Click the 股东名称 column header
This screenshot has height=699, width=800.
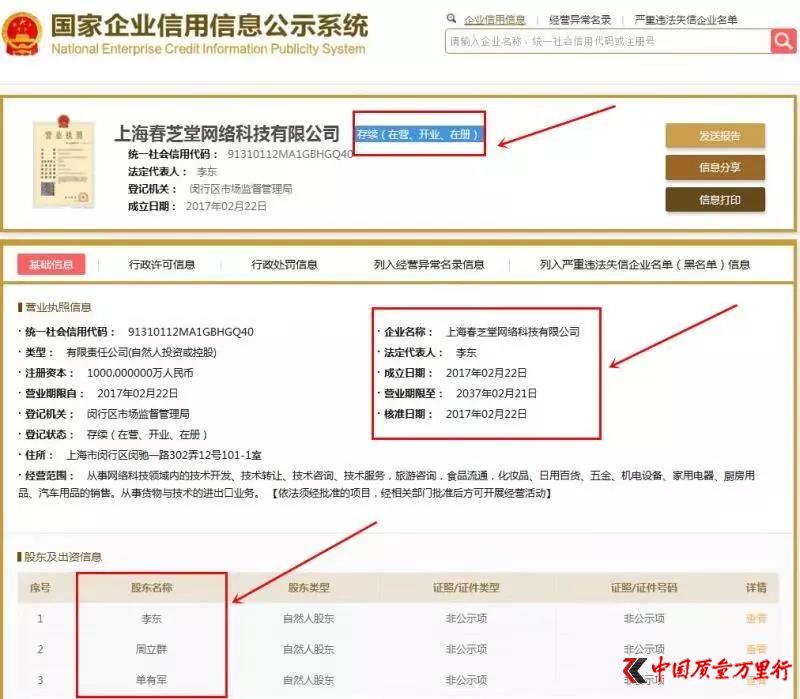coord(152,587)
